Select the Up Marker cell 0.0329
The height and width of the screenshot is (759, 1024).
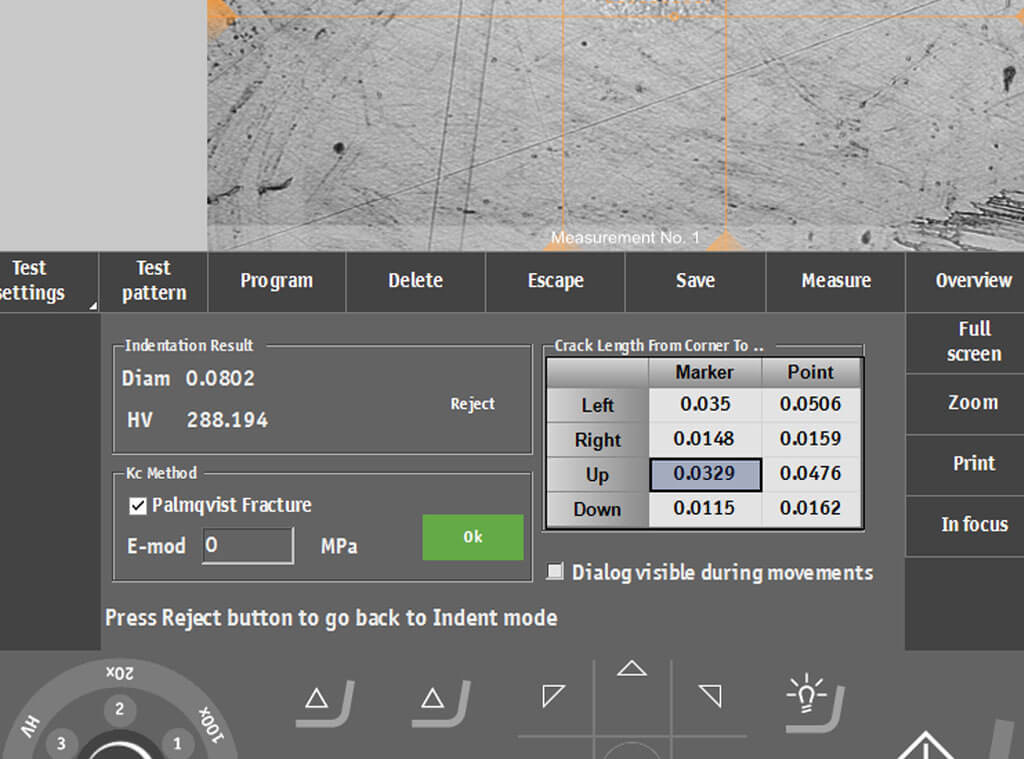click(705, 474)
